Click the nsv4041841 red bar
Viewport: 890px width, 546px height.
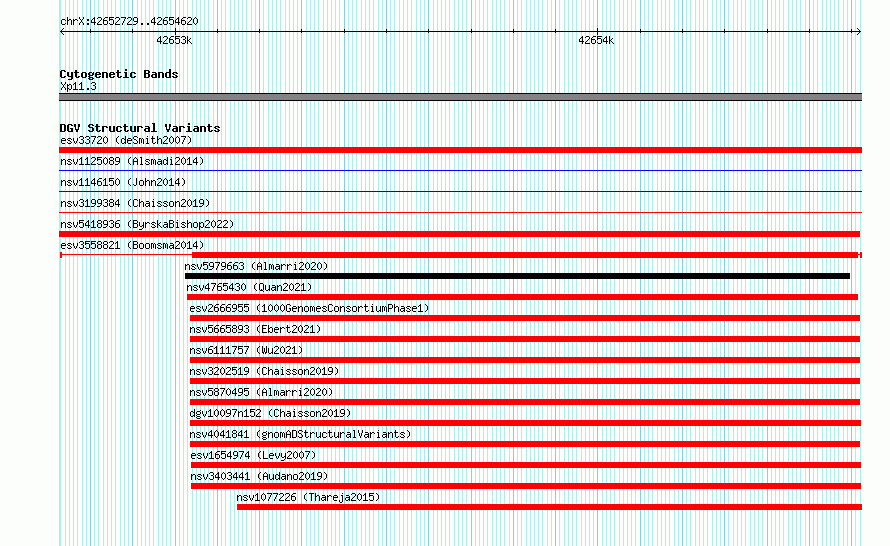(524, 444)
